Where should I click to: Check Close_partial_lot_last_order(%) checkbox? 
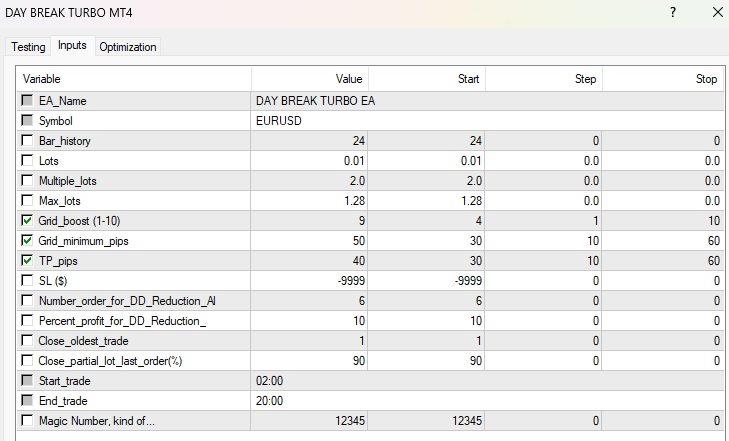coord(27,360)
